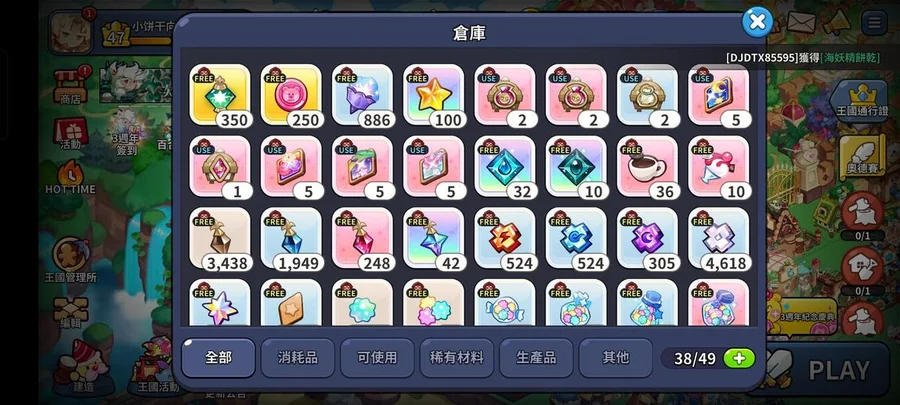Switch to the 全部 tab
The width and height of the screenshot is (900, 405).
(218, 358)
